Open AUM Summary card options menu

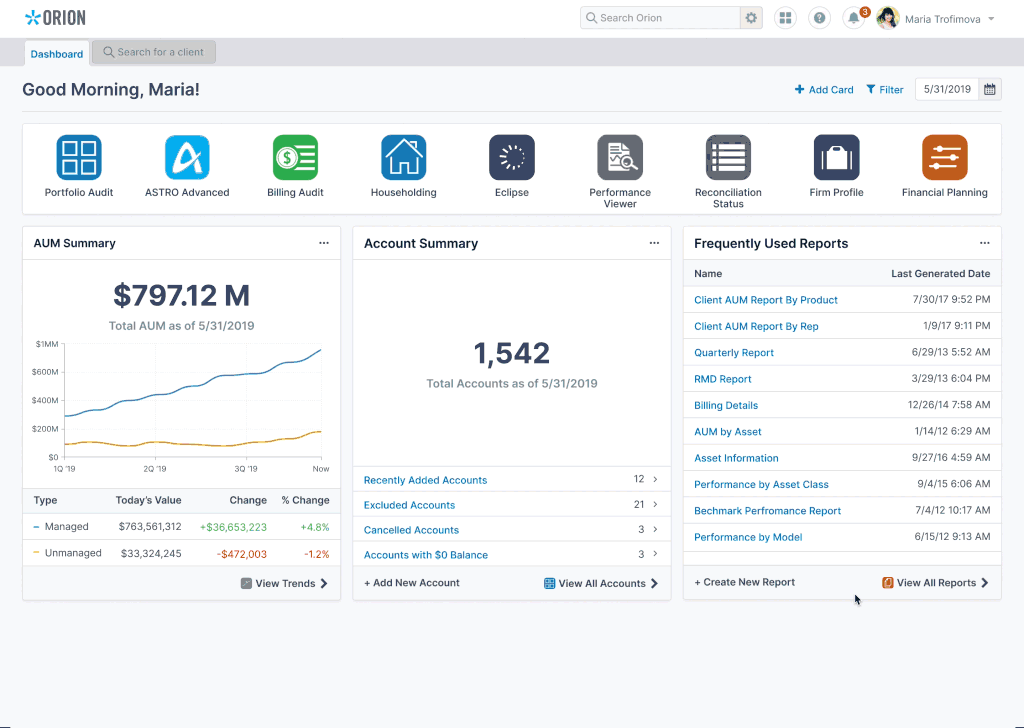tap(323, 243)
